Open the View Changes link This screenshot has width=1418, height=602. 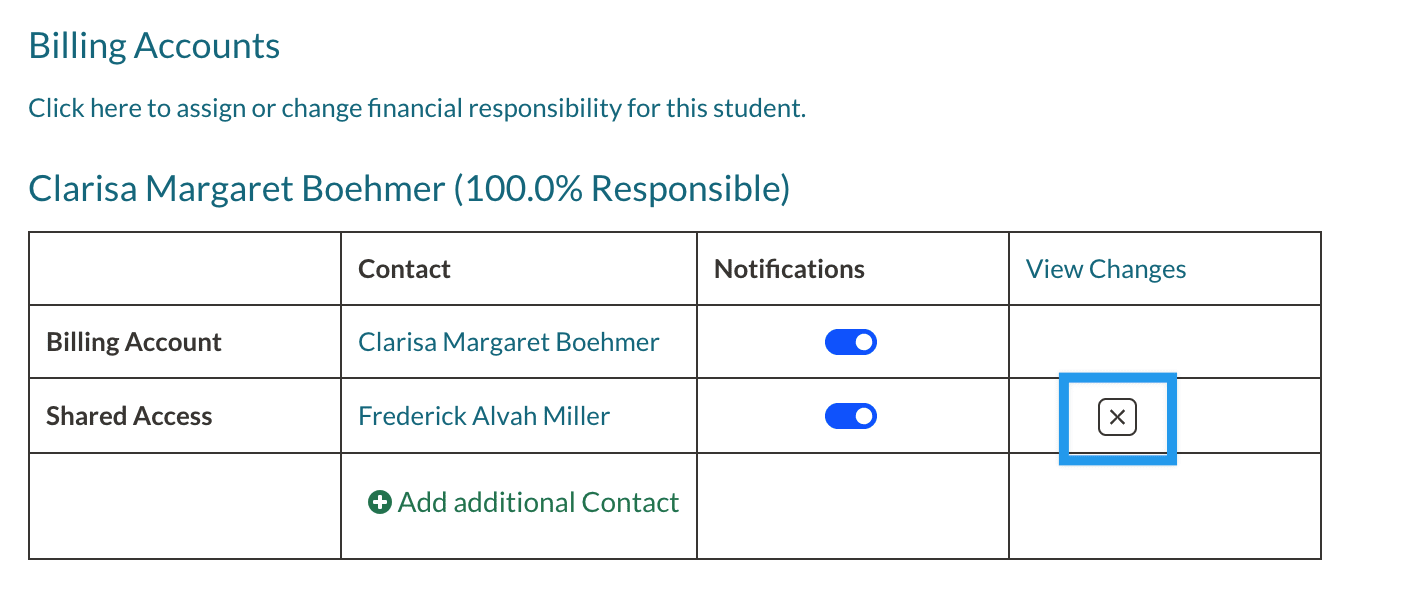point(1105,269)
